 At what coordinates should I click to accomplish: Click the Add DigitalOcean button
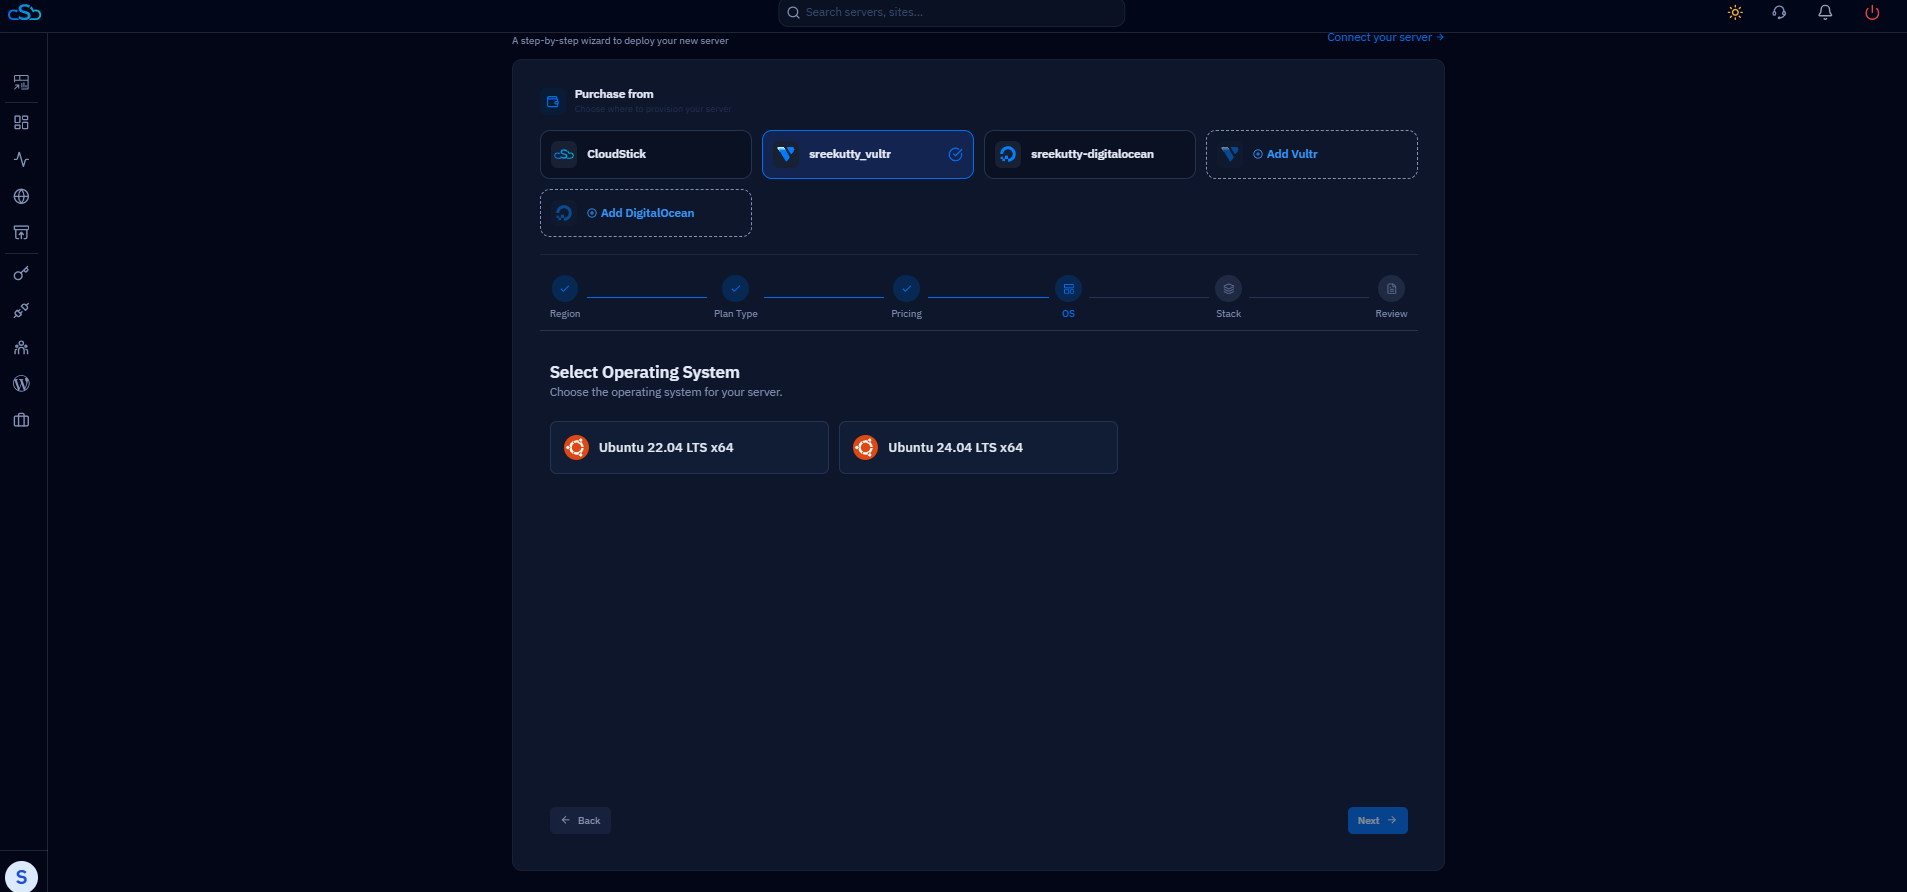[646, 213]
